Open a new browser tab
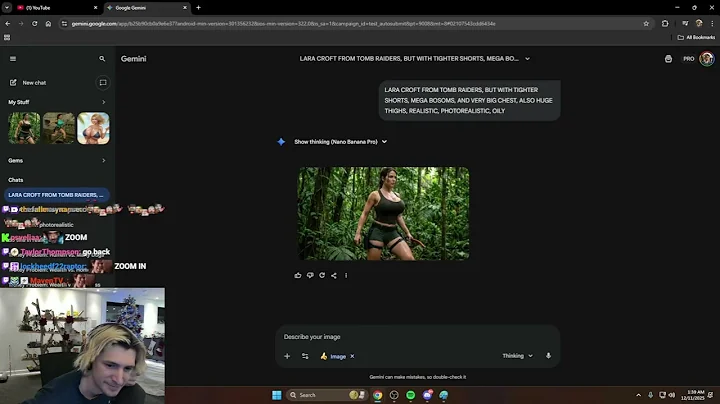The image size is (720, 404). click(x=198, y=8)
